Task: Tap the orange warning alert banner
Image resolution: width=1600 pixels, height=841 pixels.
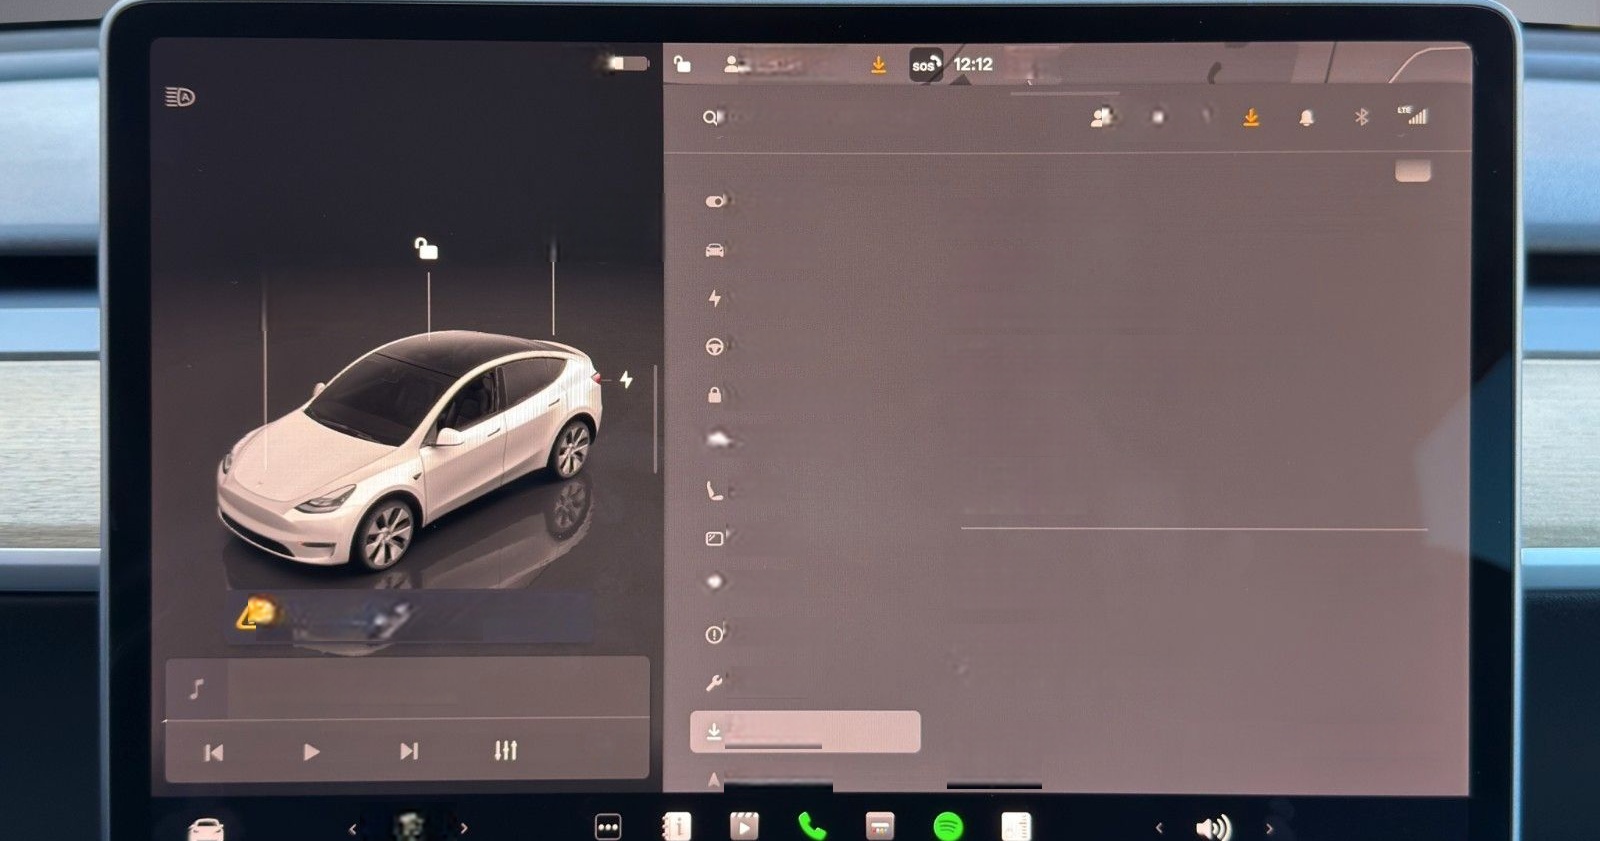Action: 410,617
